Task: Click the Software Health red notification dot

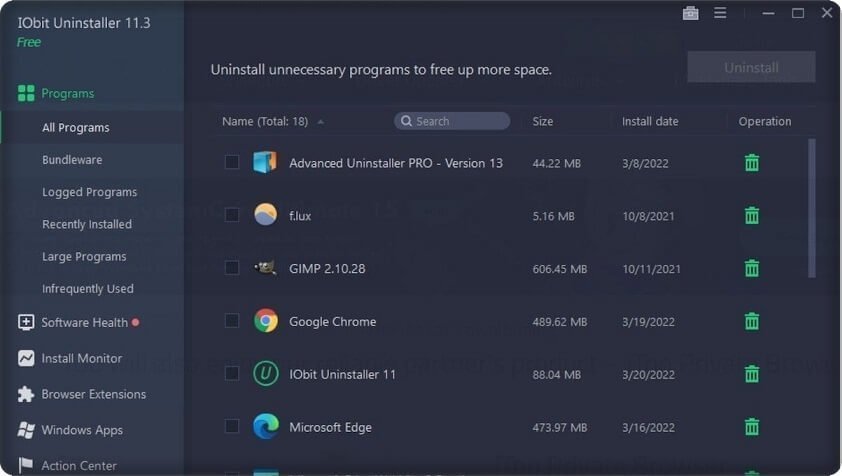Action: 135,322
